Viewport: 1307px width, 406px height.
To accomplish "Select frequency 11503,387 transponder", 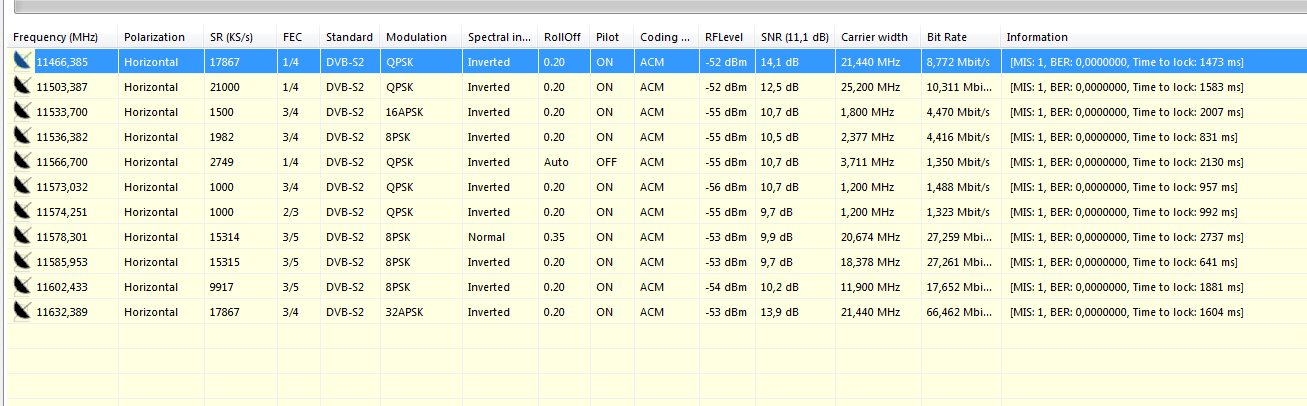I will tap(62, 87).
